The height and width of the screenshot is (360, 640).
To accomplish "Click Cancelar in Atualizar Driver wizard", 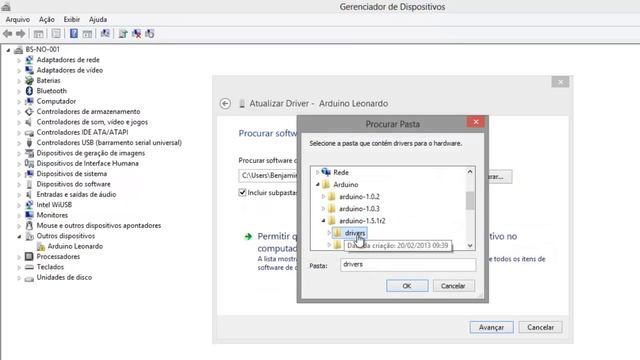I will point(540,327).
